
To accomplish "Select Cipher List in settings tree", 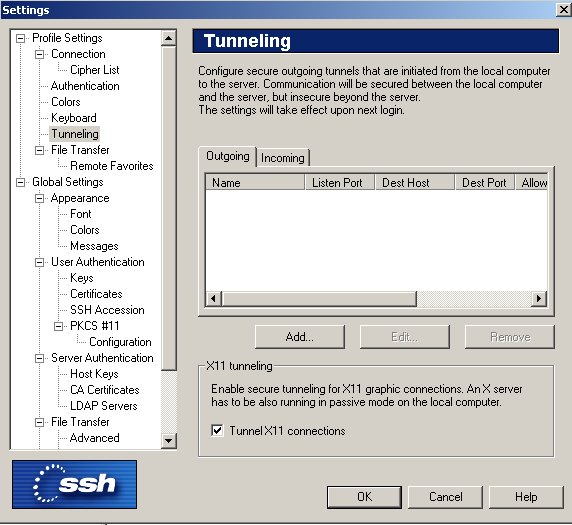I will point(94,70).
